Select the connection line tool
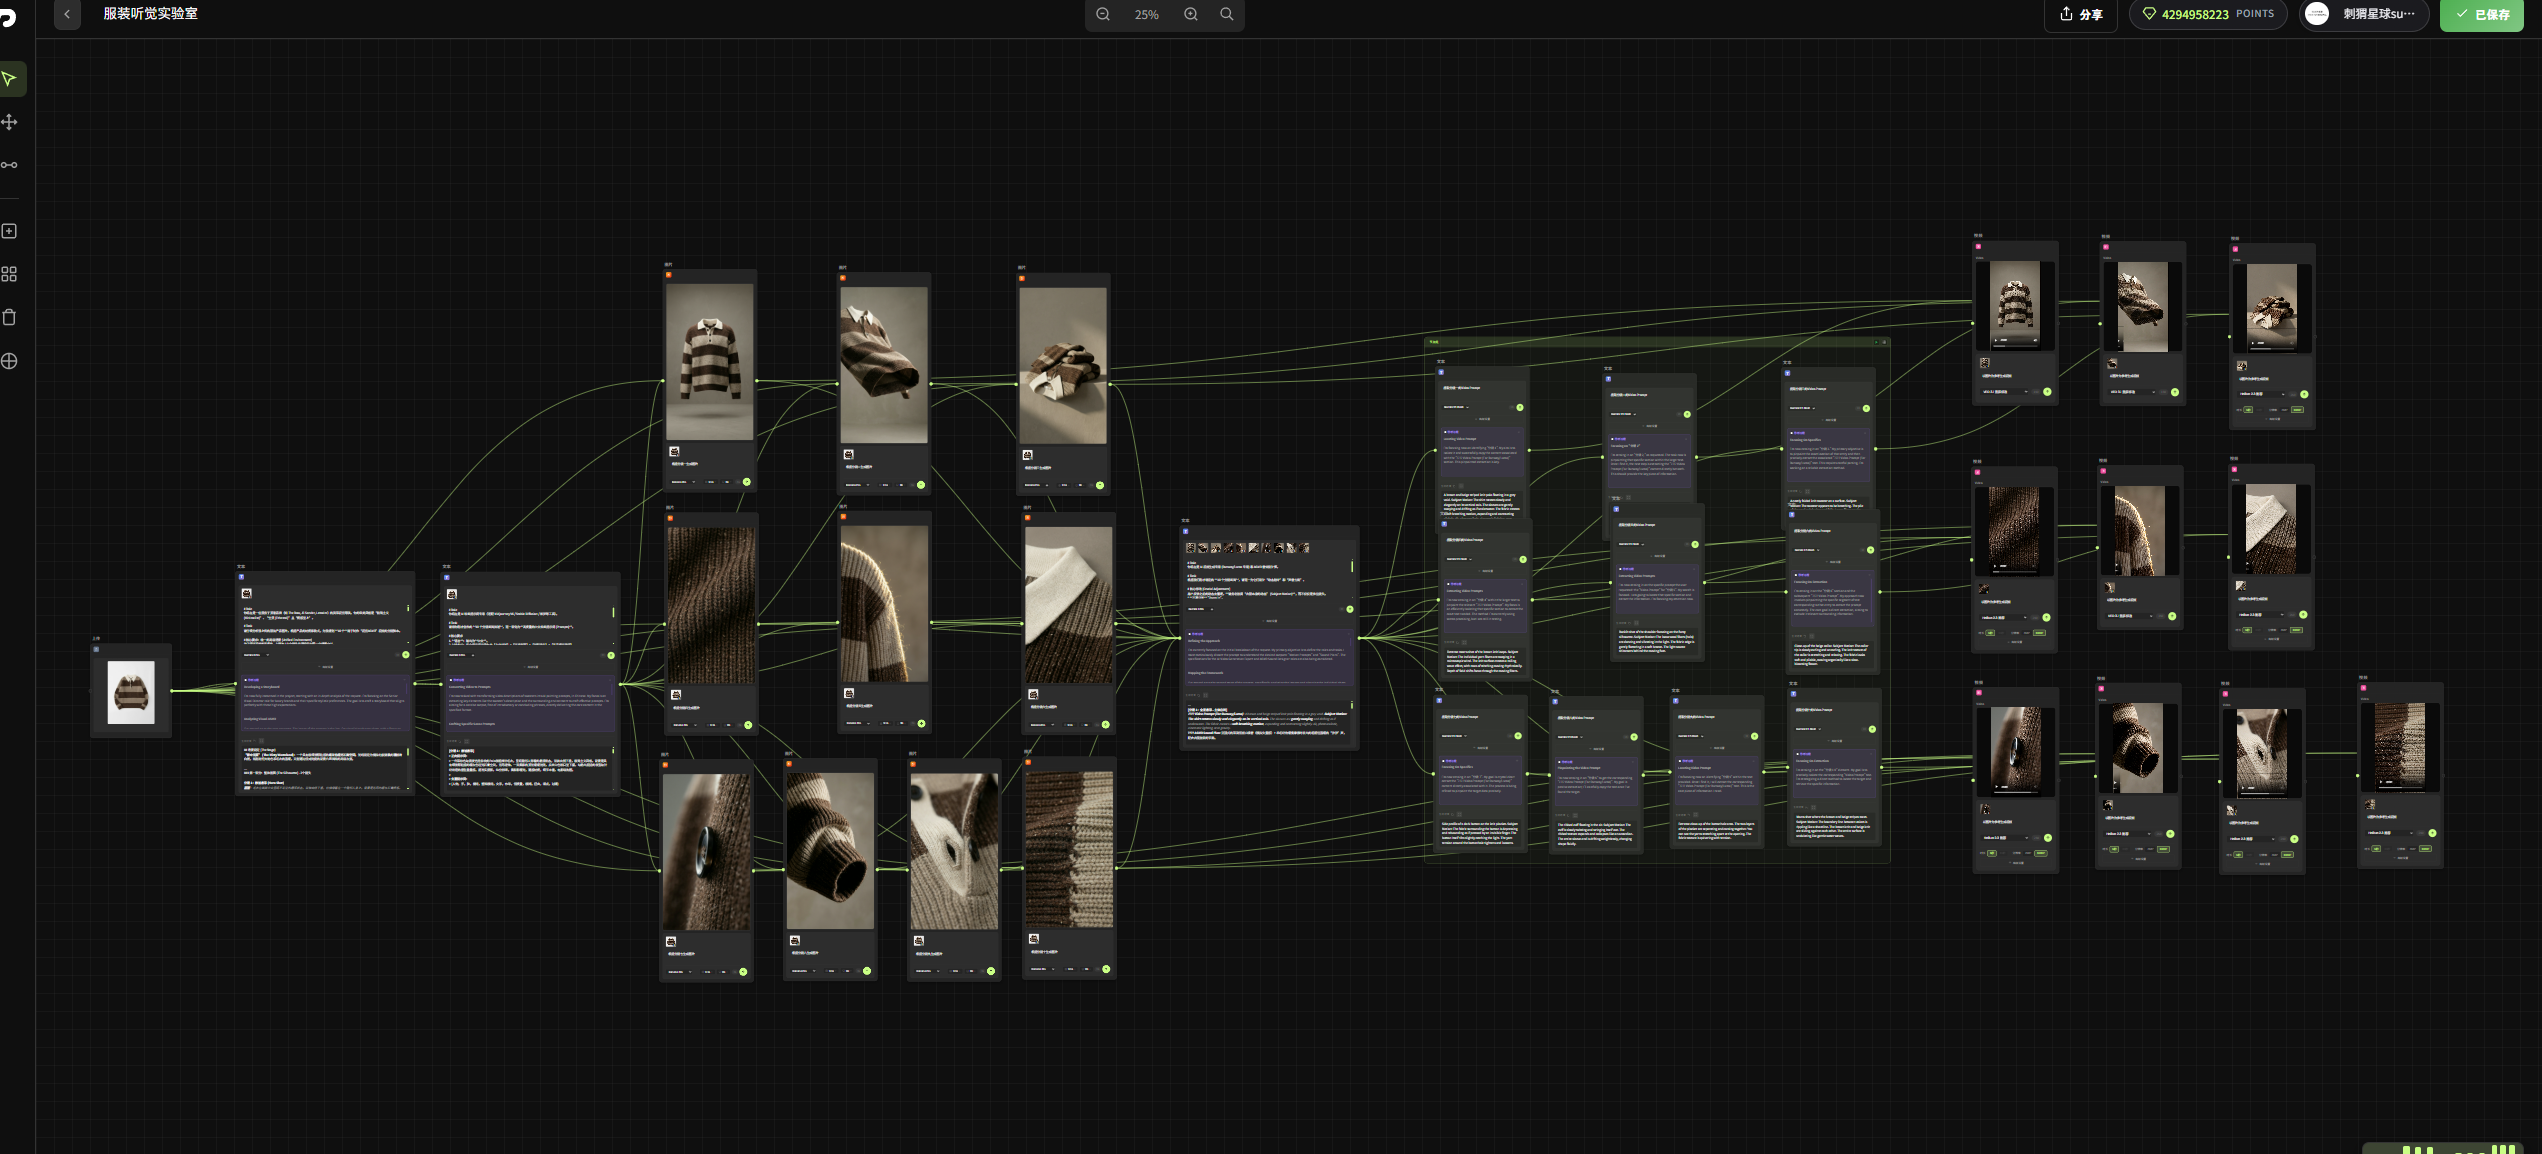 point(10,165)
